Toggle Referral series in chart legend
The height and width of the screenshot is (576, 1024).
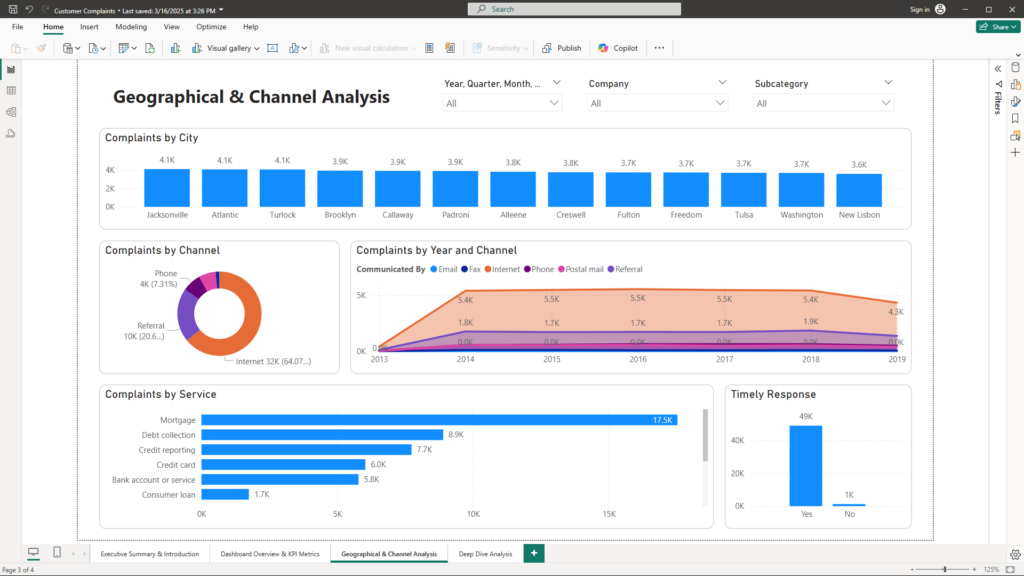click(x=624, y=269)
